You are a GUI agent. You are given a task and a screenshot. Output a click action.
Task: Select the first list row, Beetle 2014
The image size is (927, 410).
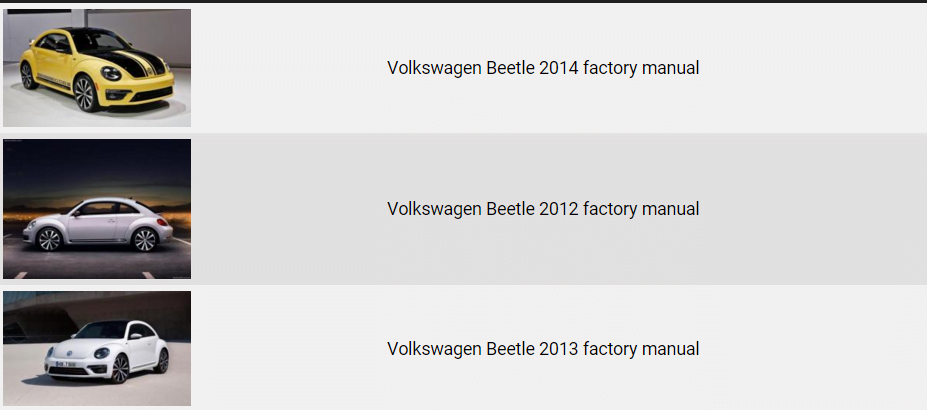(x=800, y=68)
